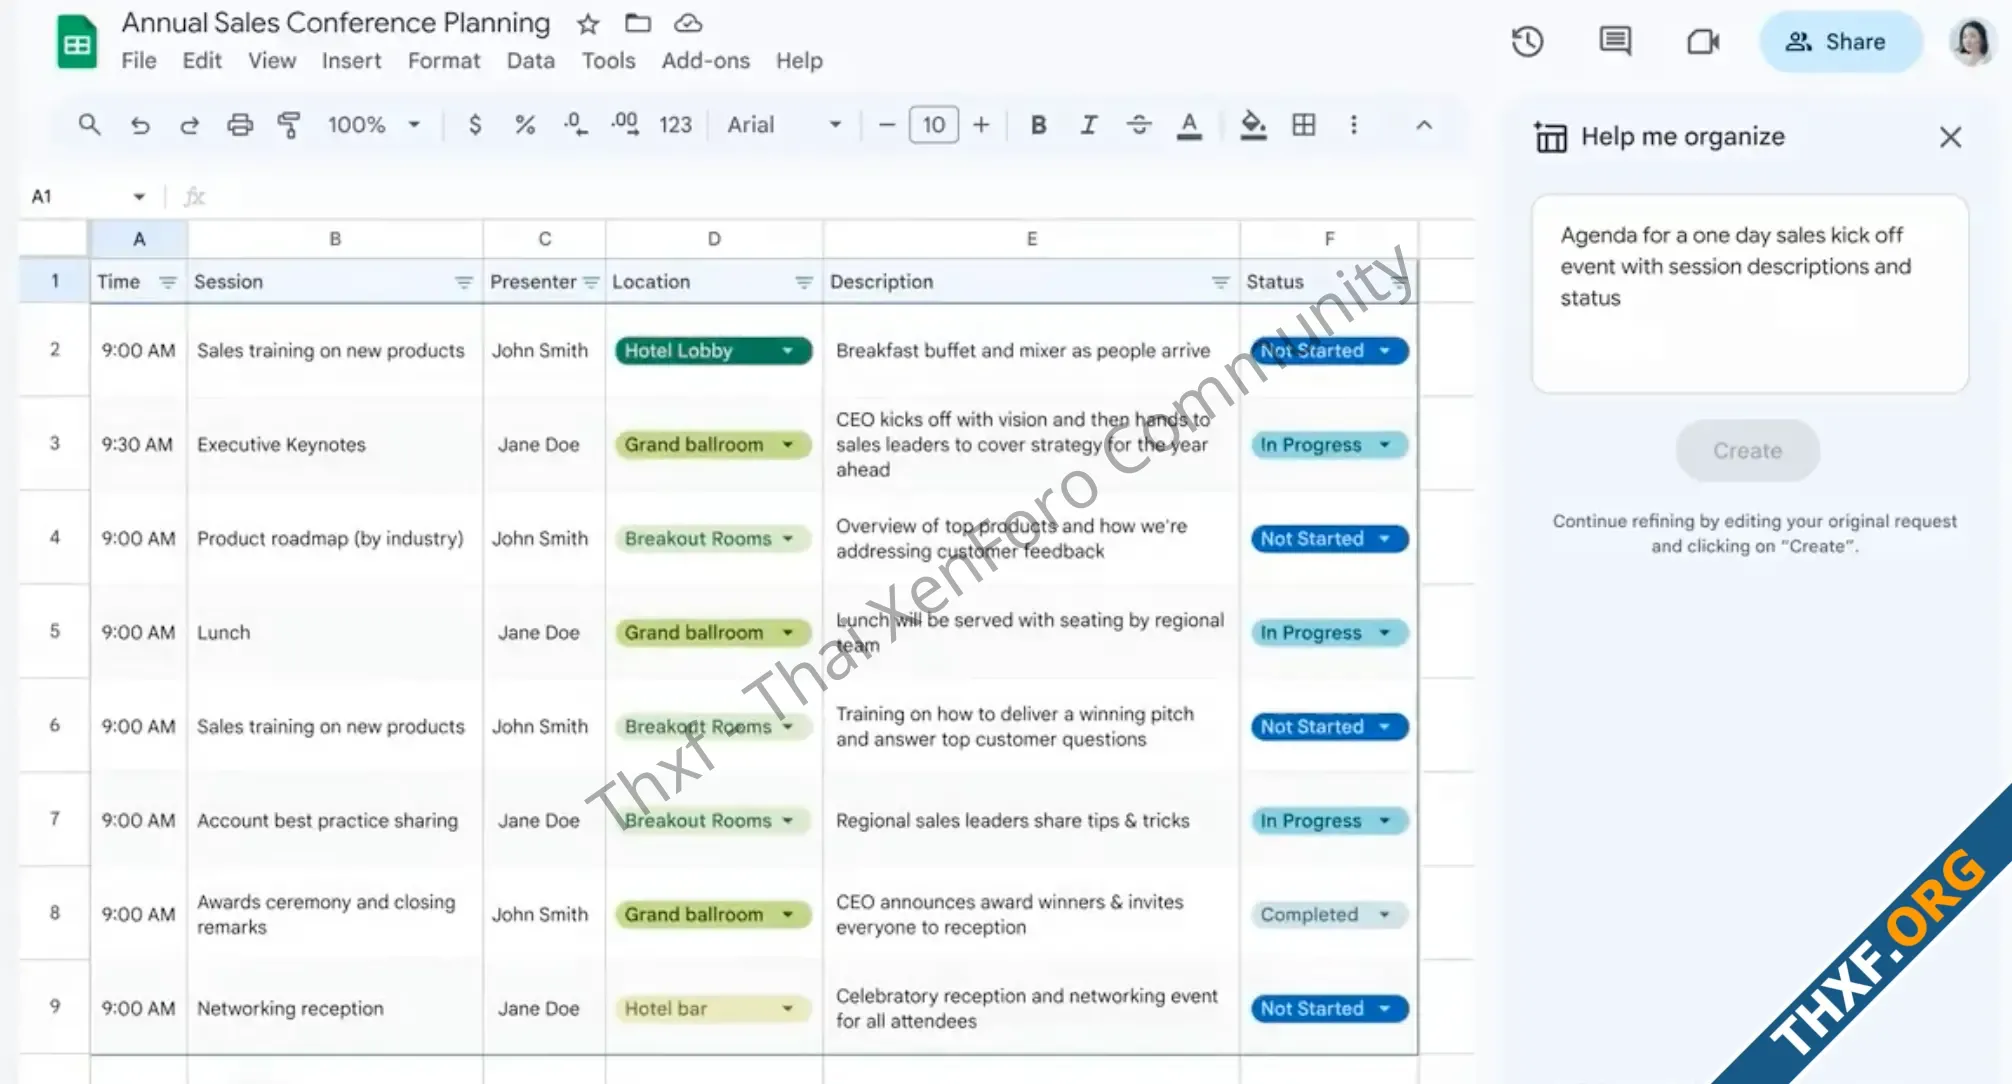Print the spreadsheet
The width and height of the screenshot is (2012, 1084).
click(240, 125)
